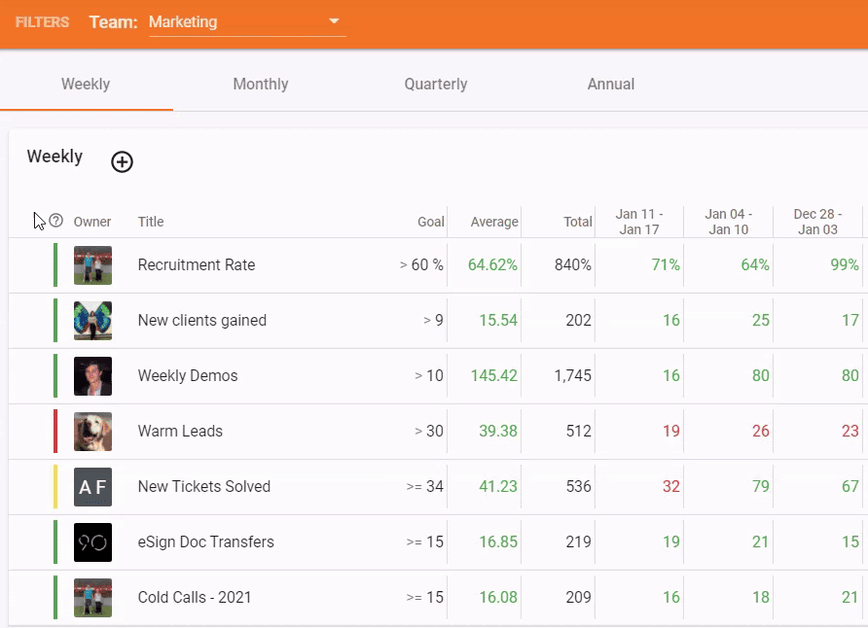Viewport: 868px width, 628px height.
Task: Click the butterfly avatar for New clients gained
Action: tap(93, 321)
